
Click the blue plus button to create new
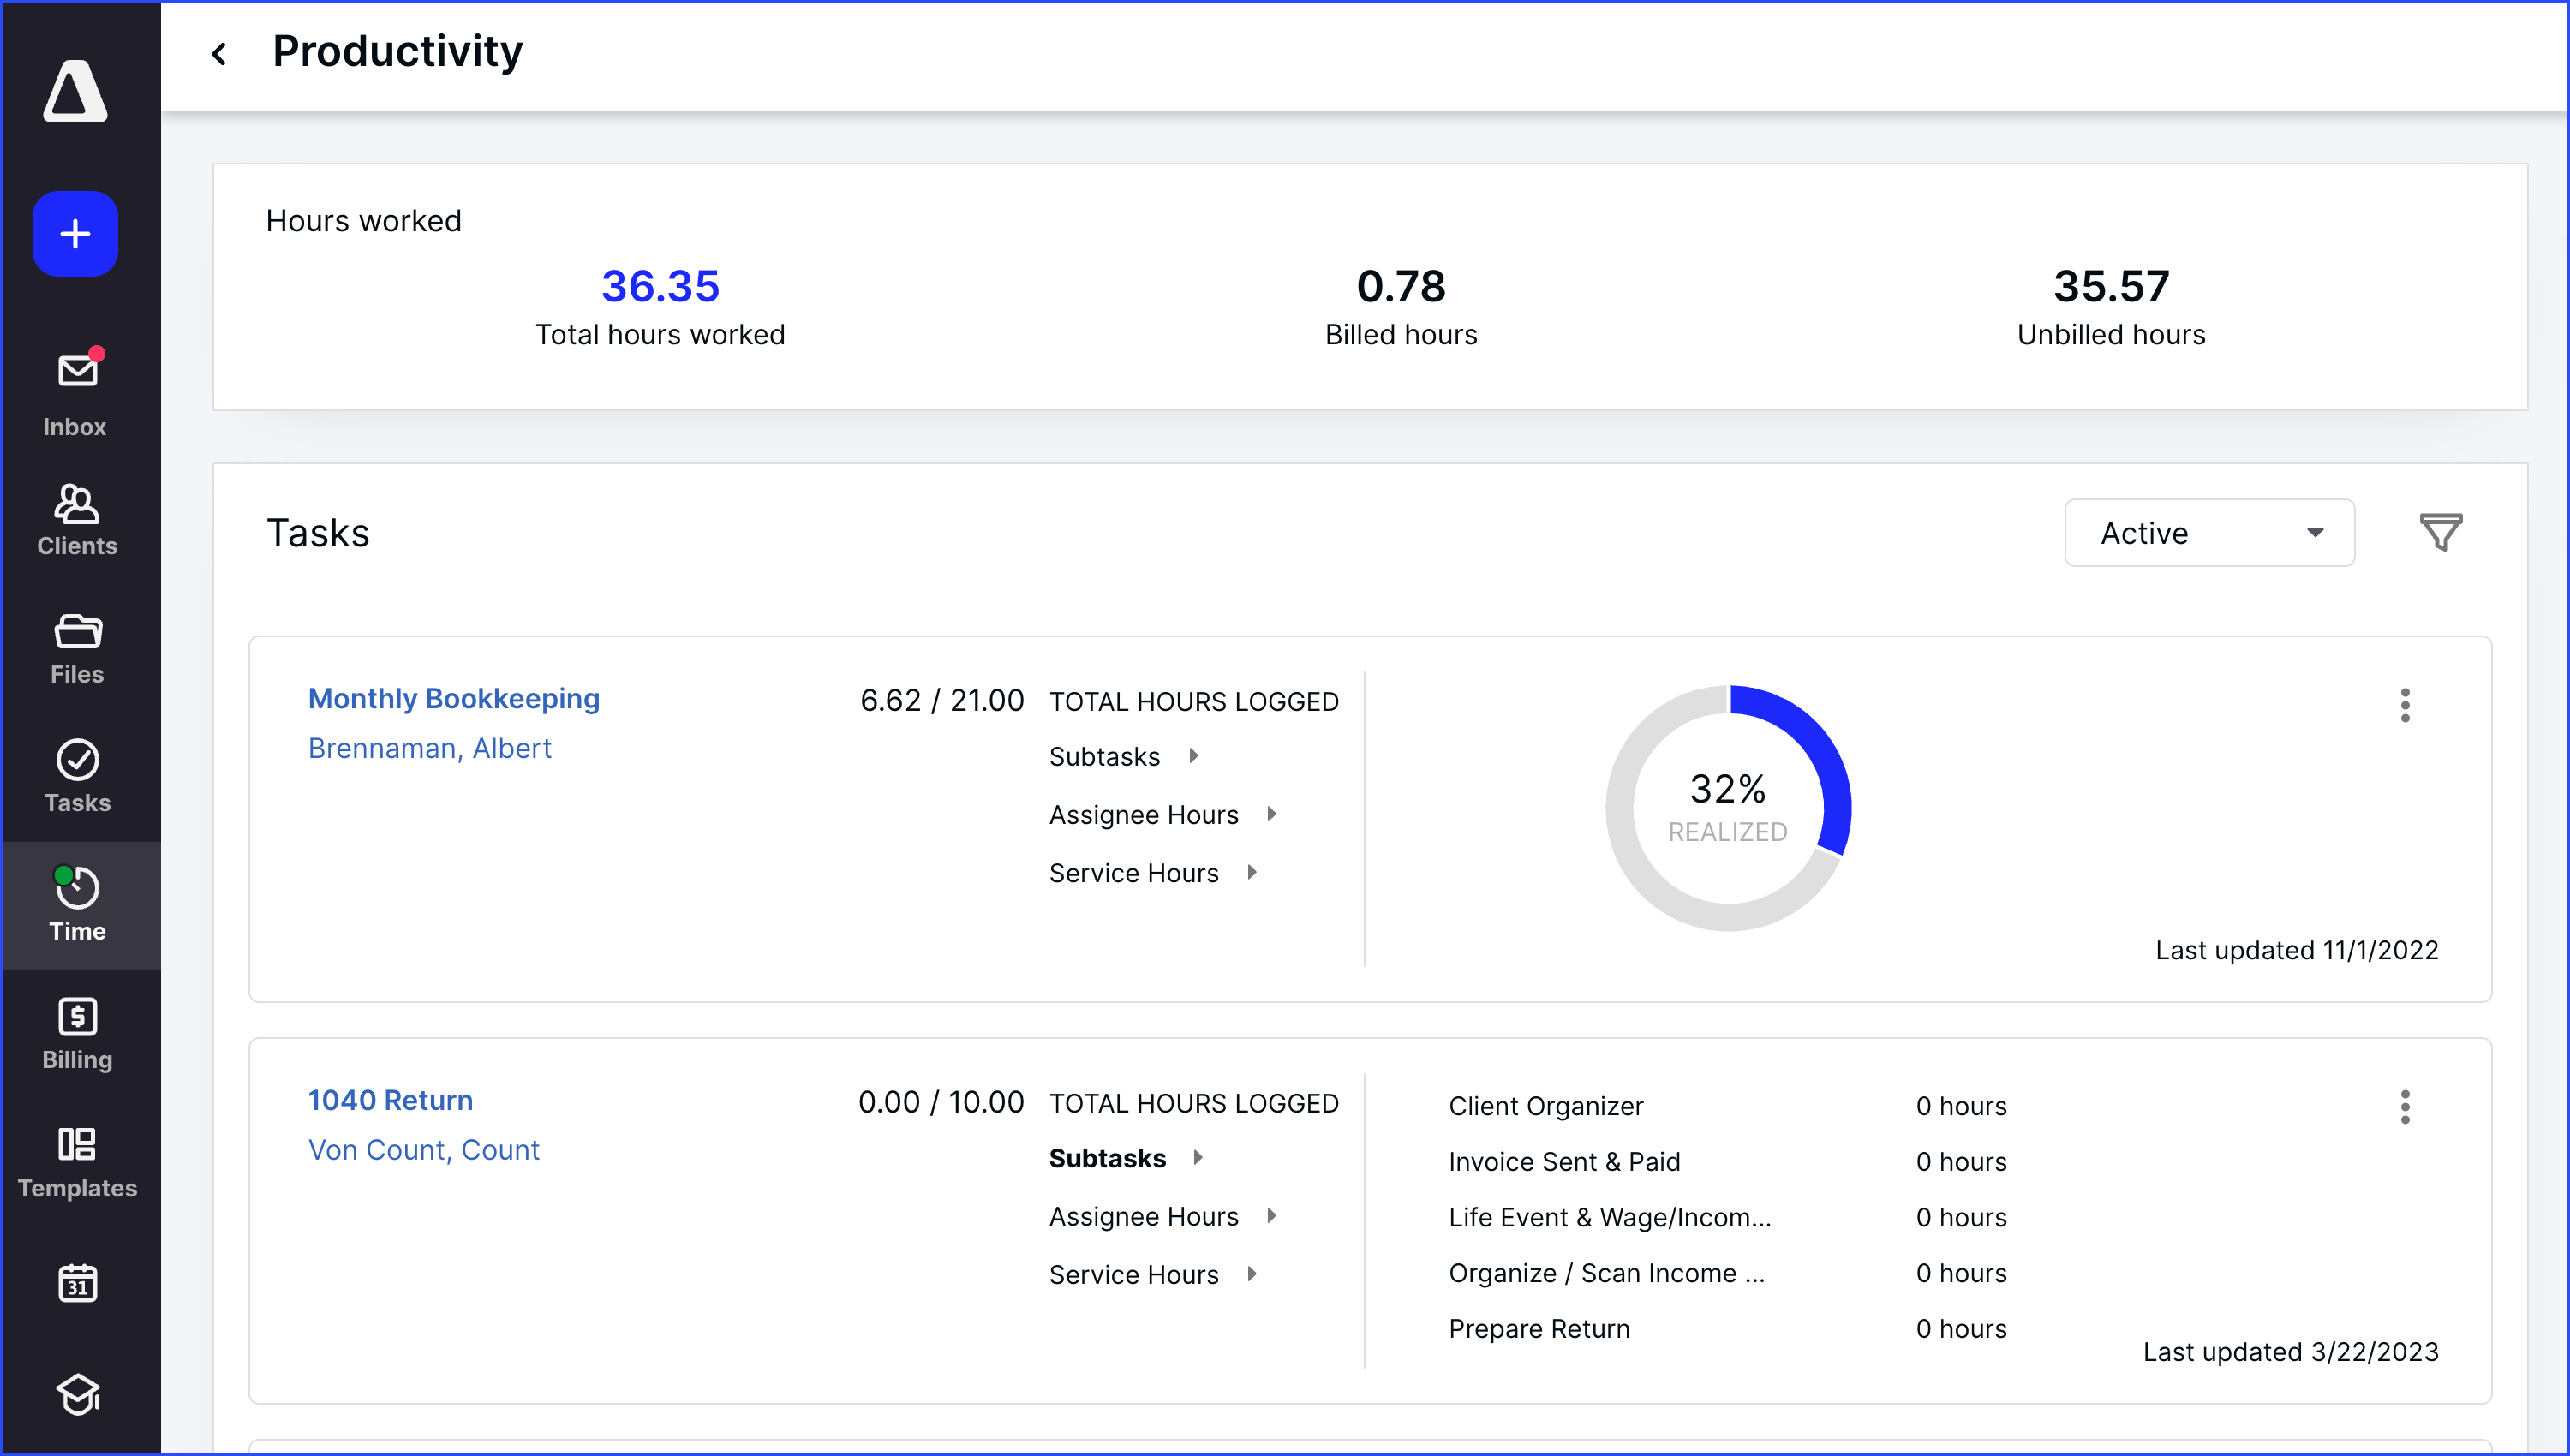[75, 233]
